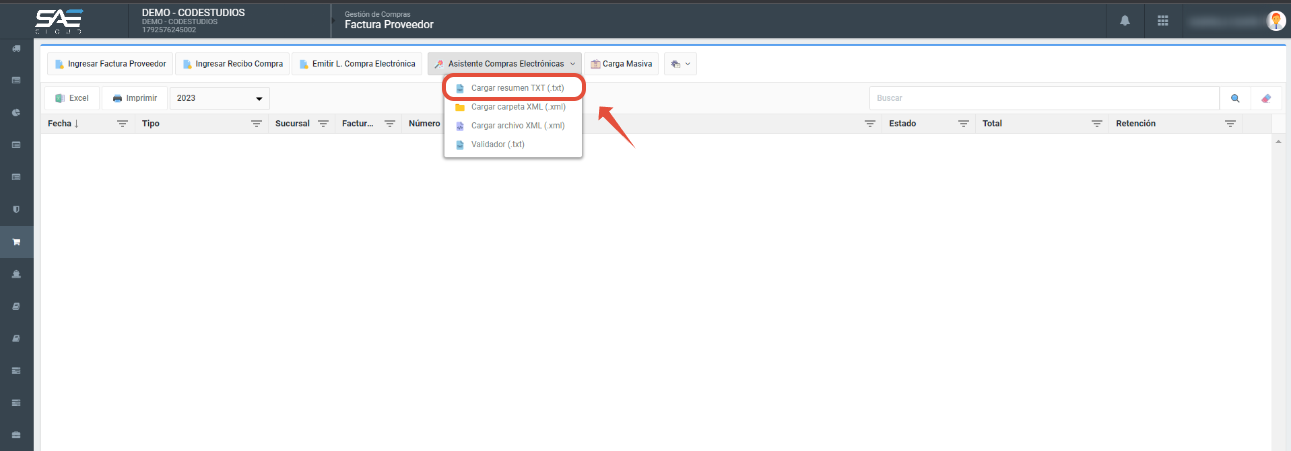Sort by the Tipo column header
The height and width of the screenshot is (451, 1291).
click(151, 124)
